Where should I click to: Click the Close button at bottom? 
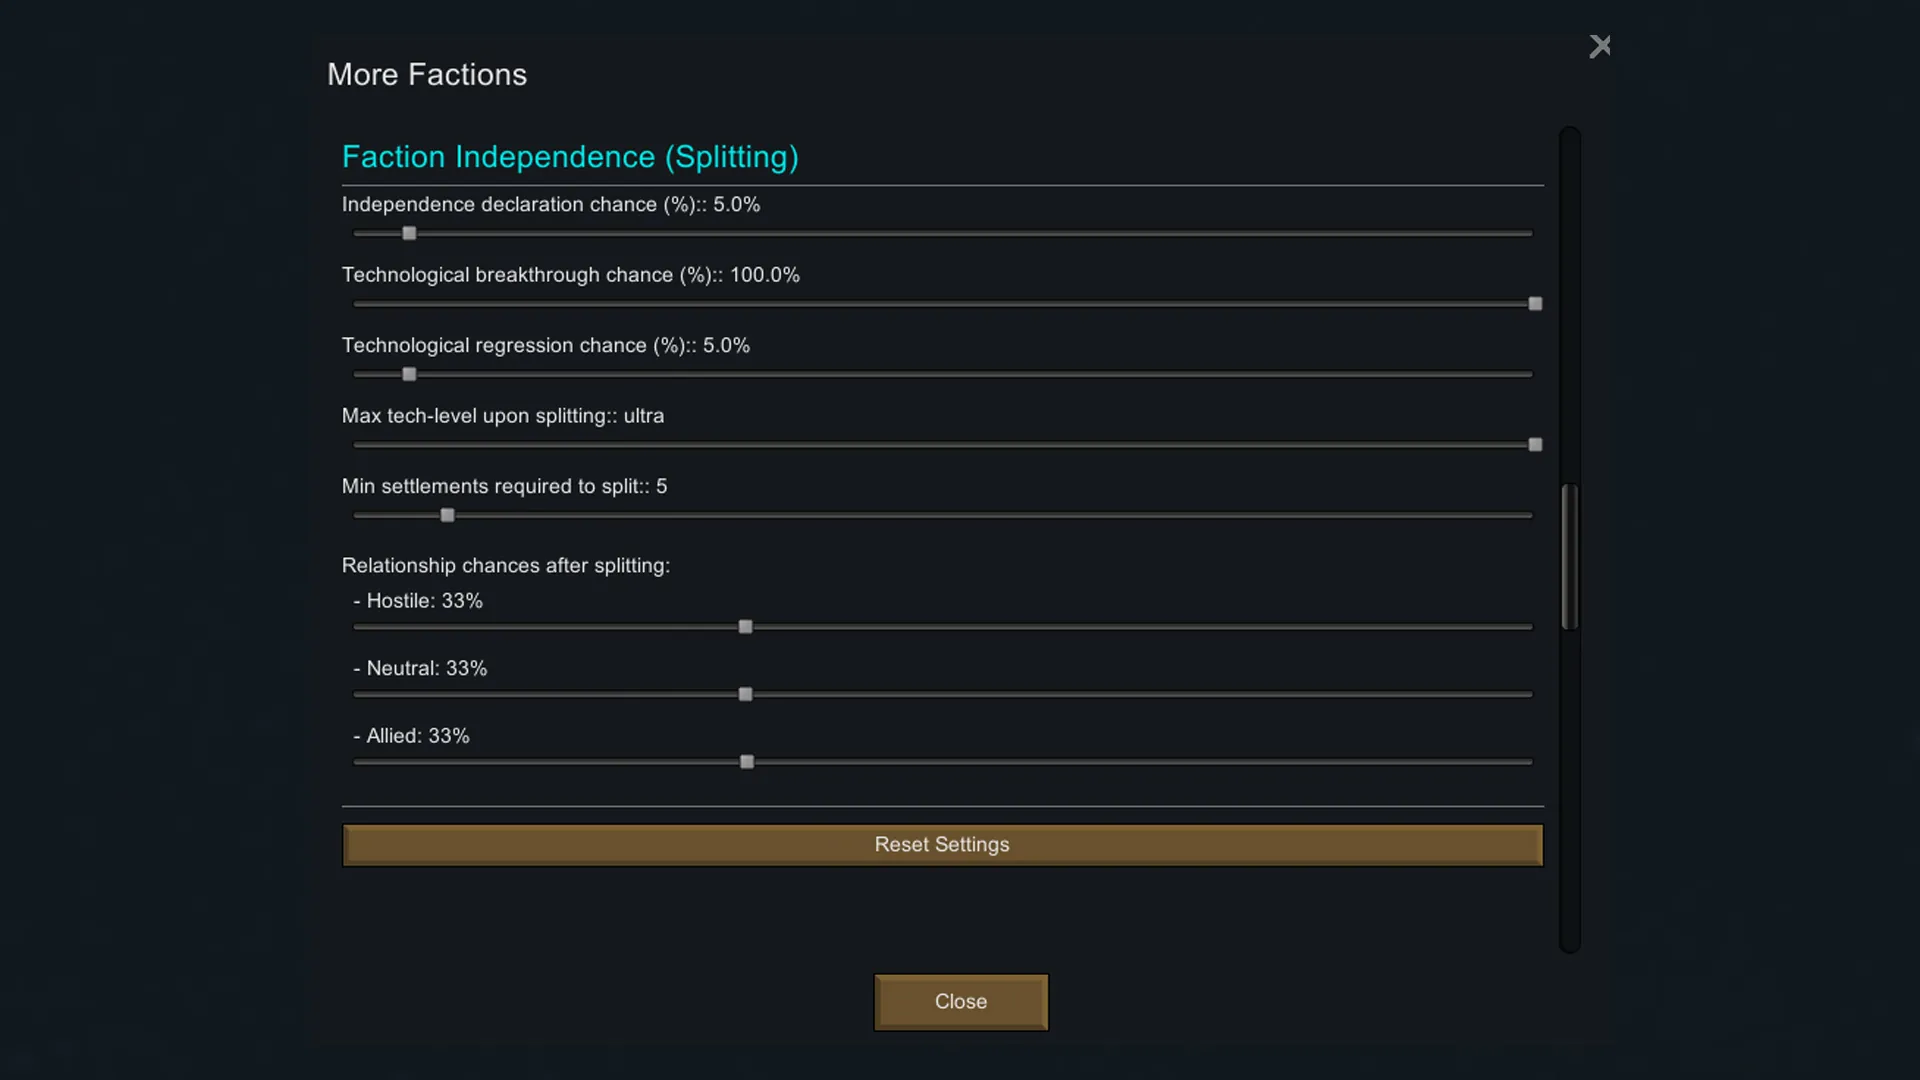pos(960,1002)
